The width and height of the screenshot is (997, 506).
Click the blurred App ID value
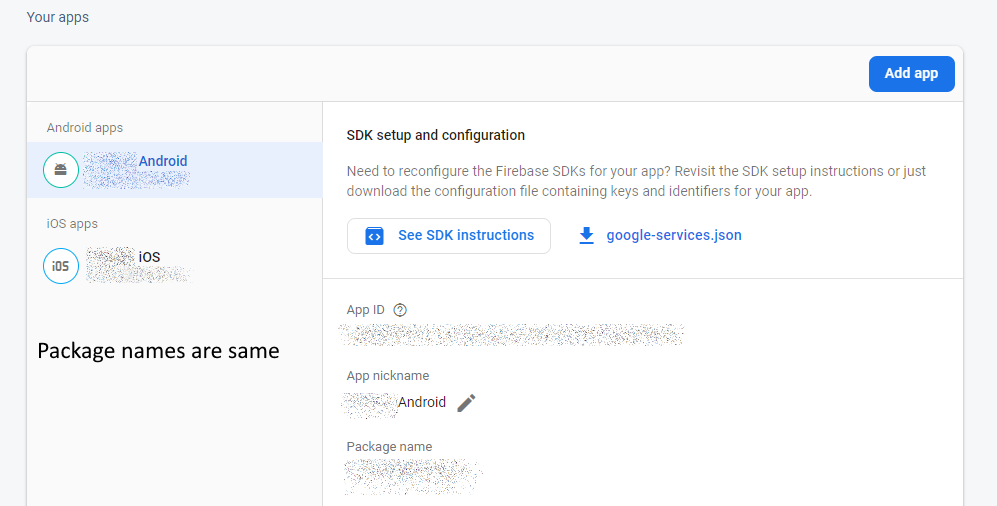(x=511, y=334)
